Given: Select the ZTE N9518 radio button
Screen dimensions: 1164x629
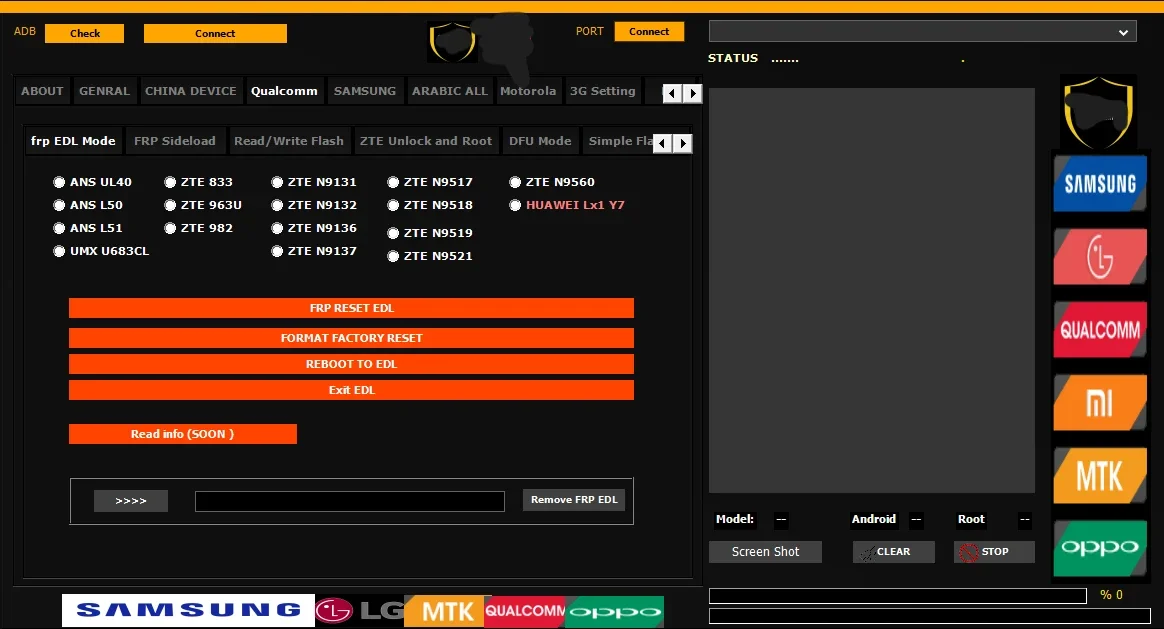Looking at the screenshot, I should coord(393,205).
